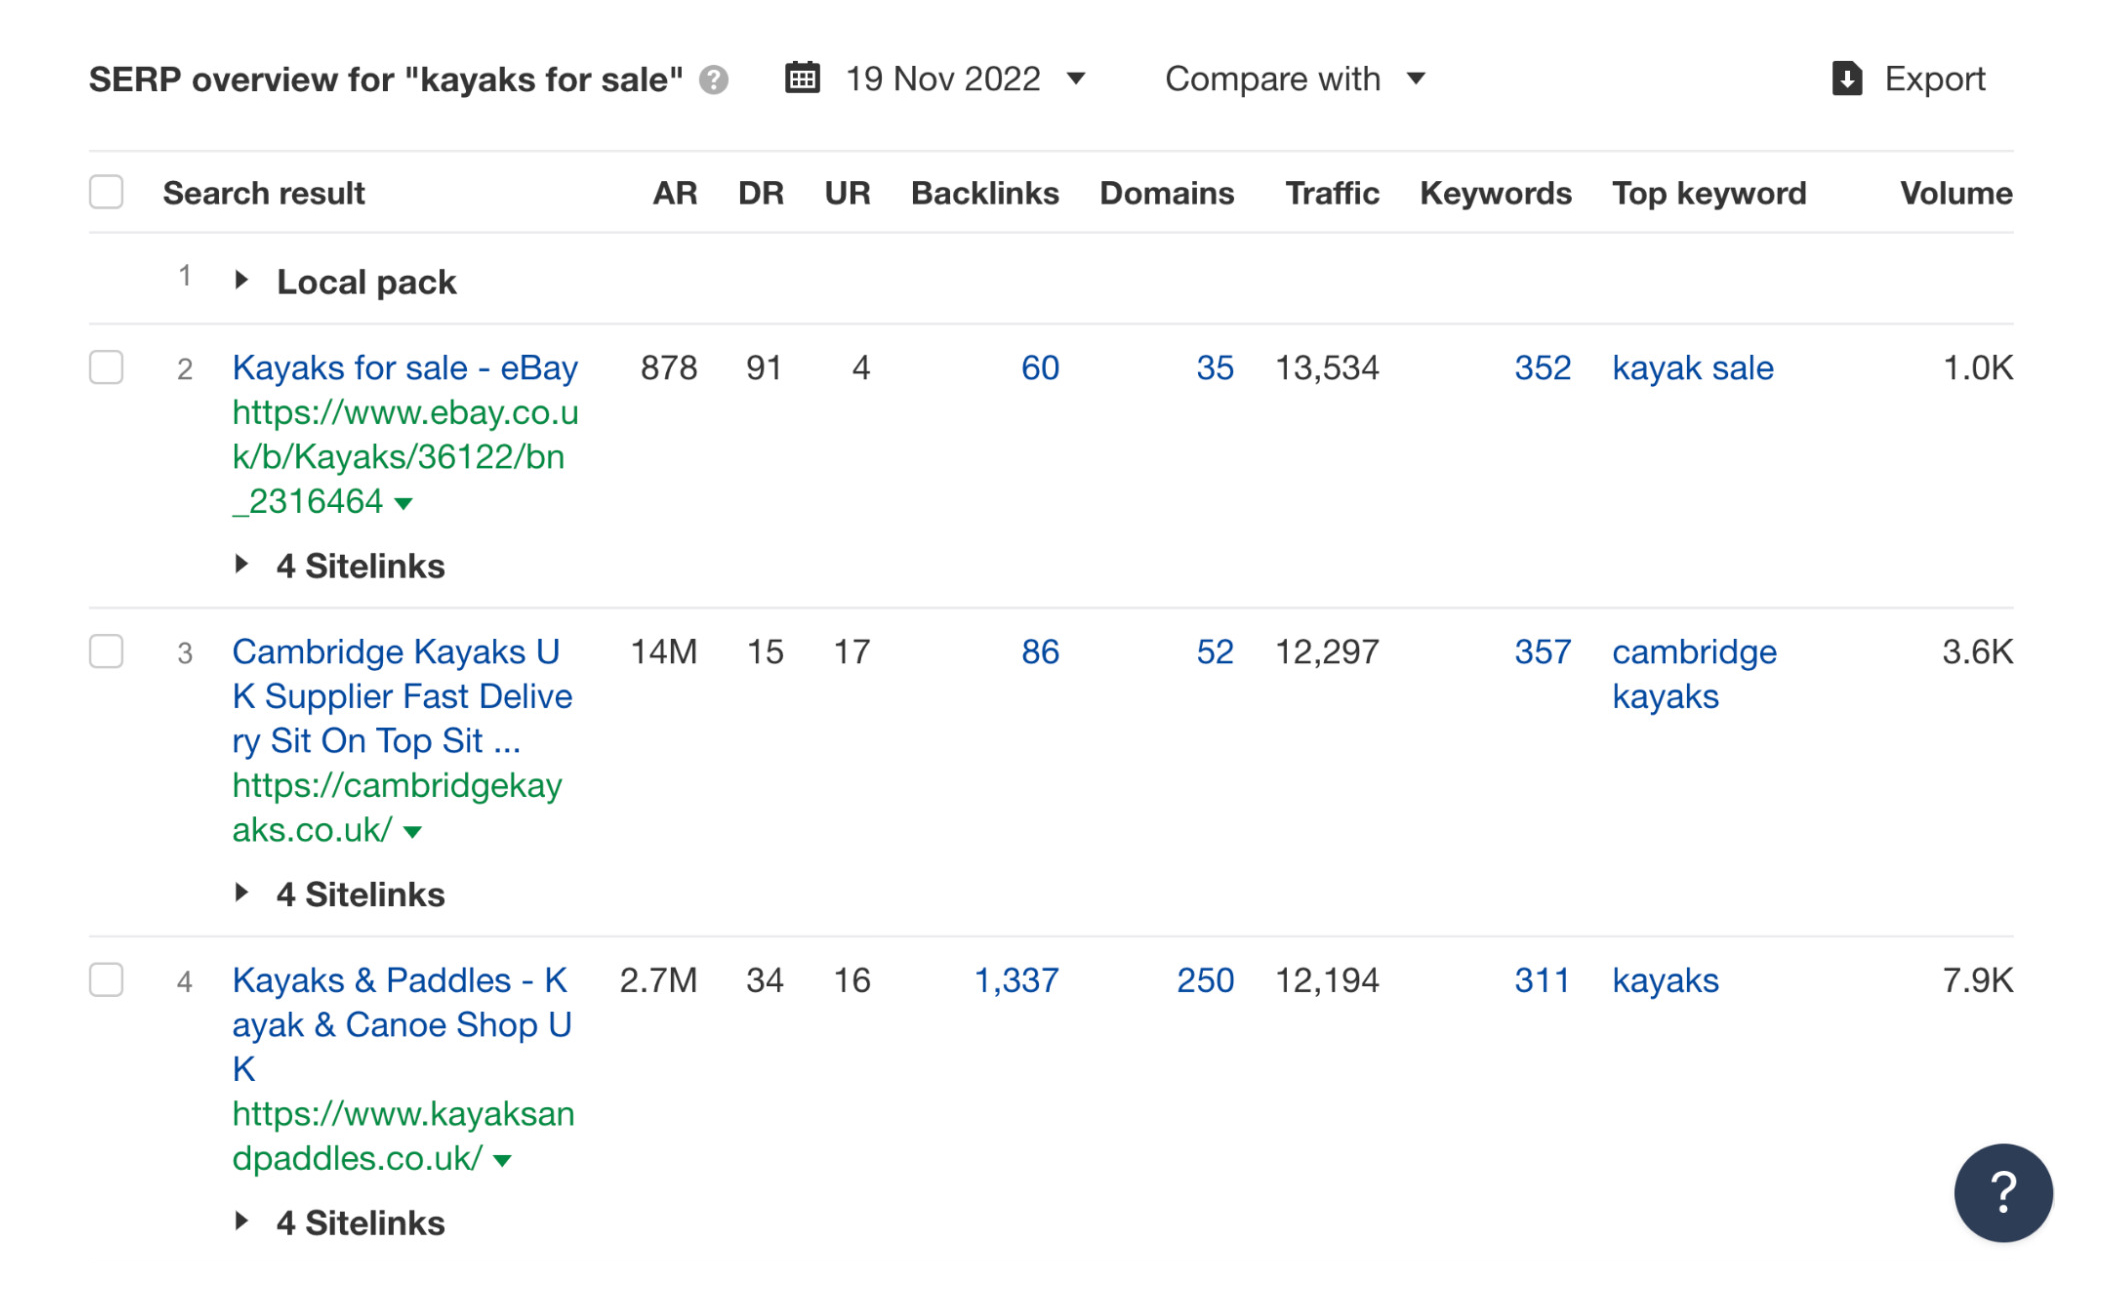Click green URL arrow for kayaksandpaddles result
Image resolution: width=2111 pixels, height=1307 pixels.
[503, 1161]
